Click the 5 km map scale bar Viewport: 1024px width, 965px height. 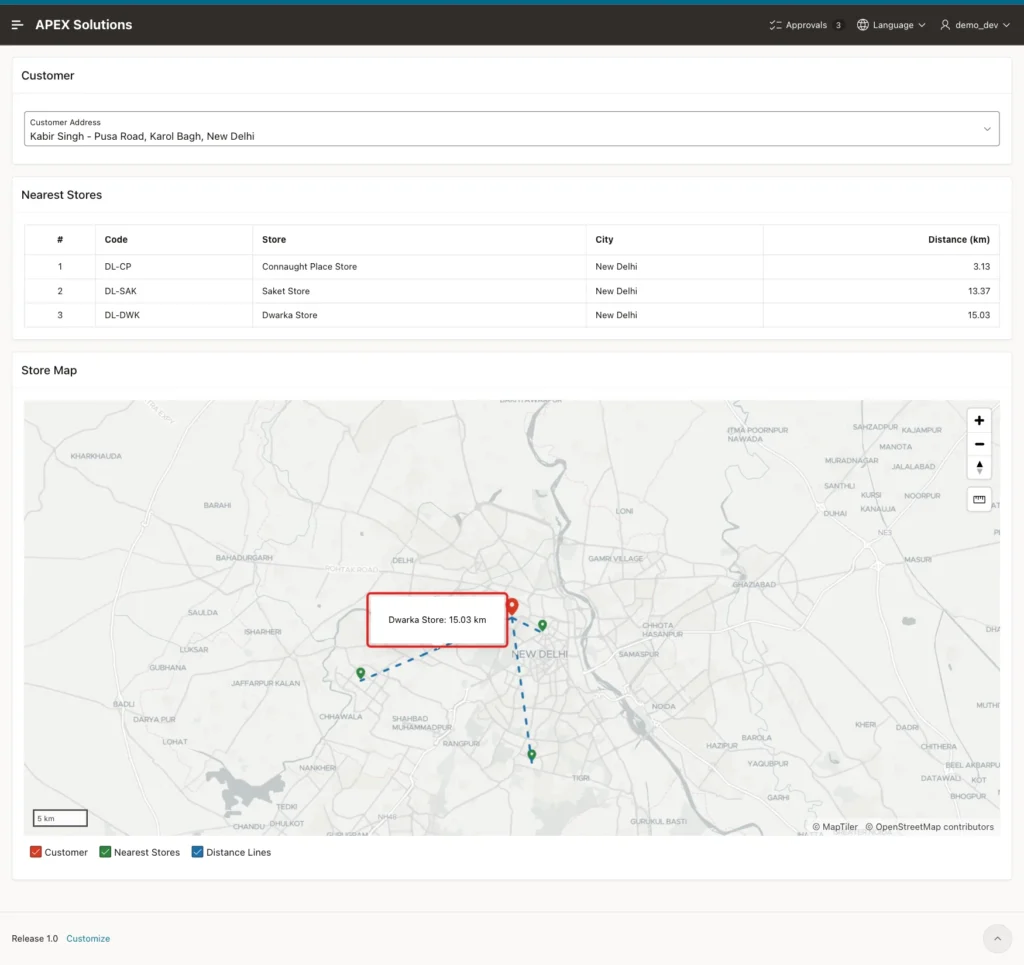[x=60, y=818]
